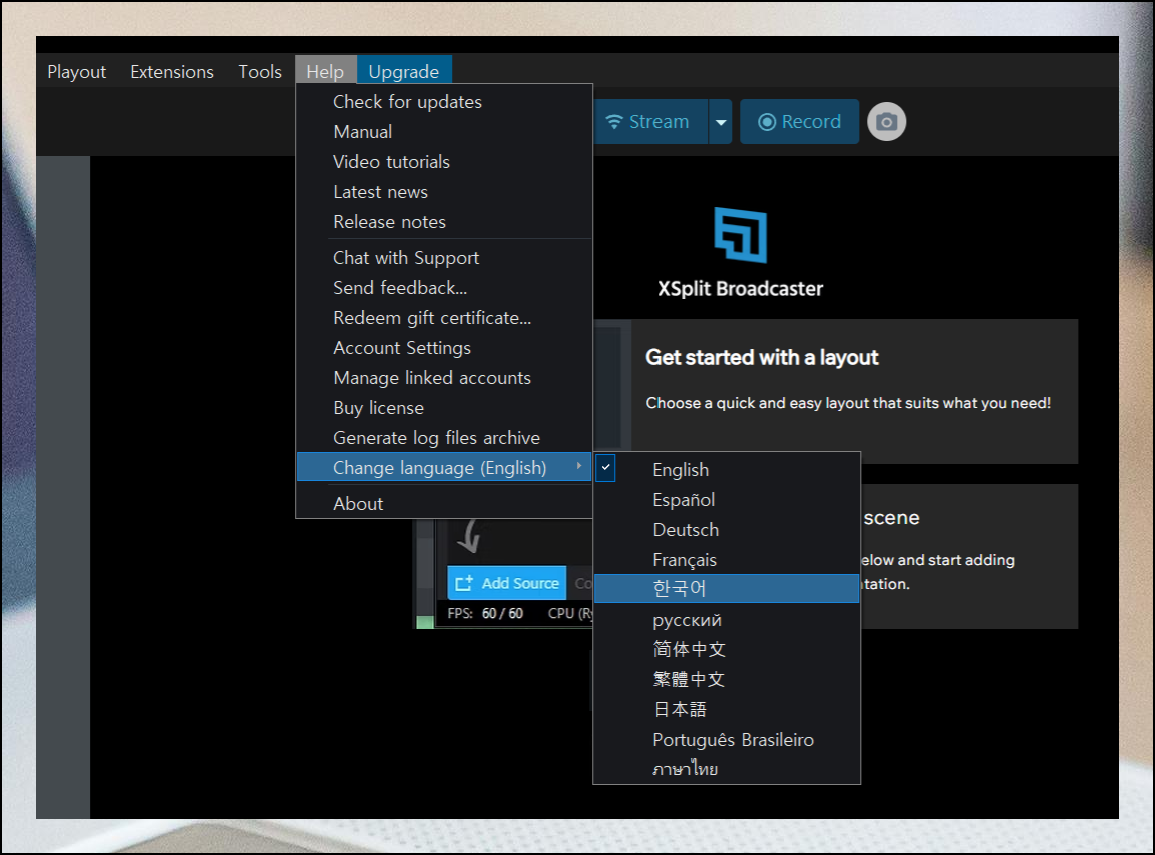Select Buy license
The image size is (1155, 855).
pyautogui.click(x=444, y=408)
